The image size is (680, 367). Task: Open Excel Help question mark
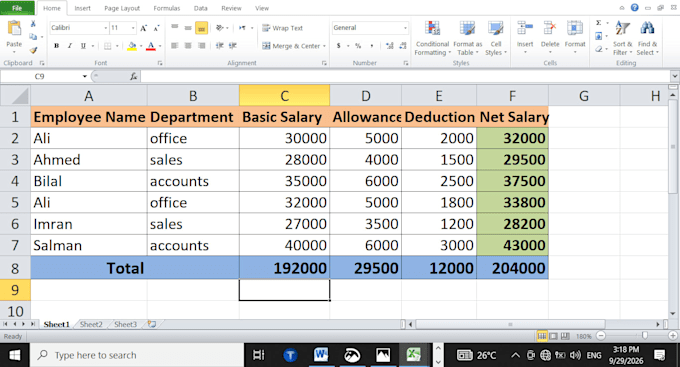[634, 8]
